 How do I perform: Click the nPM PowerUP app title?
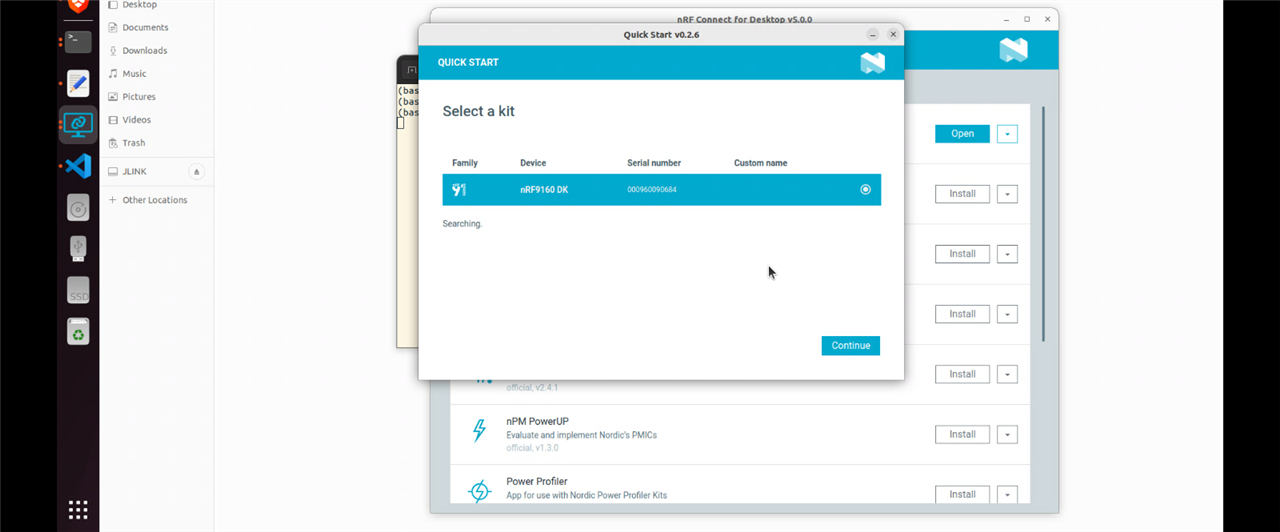coord(538,421)
